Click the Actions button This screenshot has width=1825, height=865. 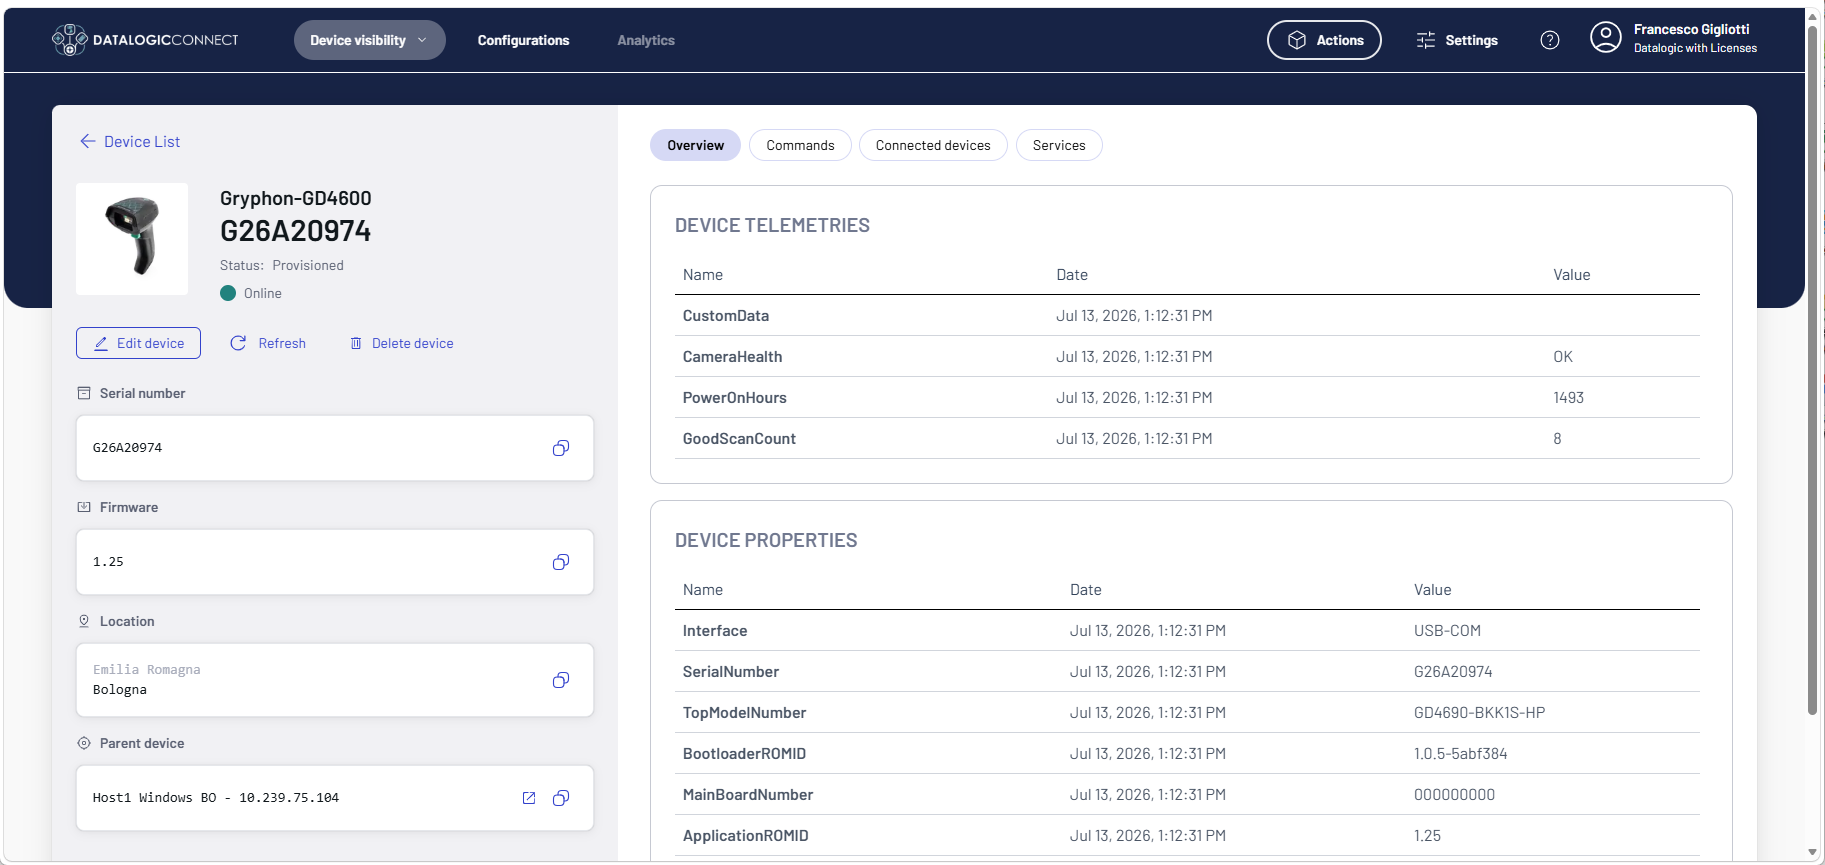1324,40
